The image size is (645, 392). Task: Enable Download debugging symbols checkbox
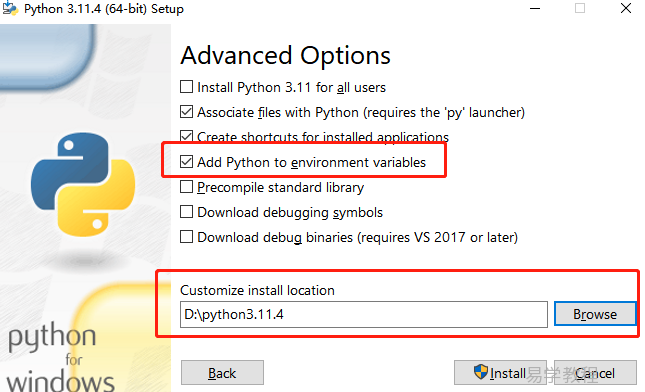(x=186, y=212)
